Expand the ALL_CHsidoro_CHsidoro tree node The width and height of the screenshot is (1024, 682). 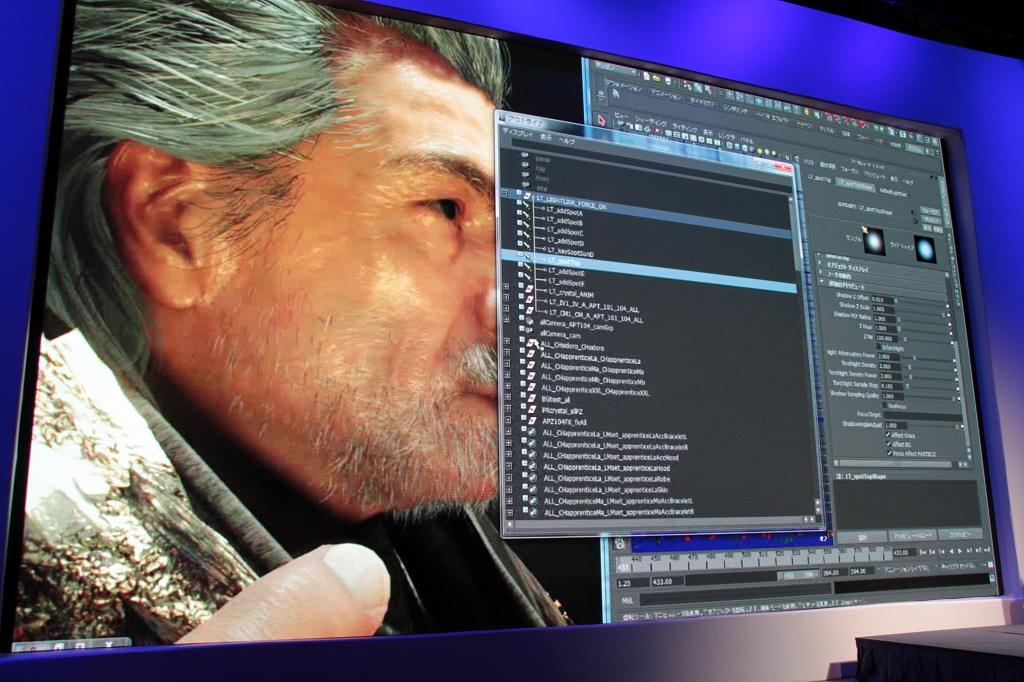(x=507, y=341)
